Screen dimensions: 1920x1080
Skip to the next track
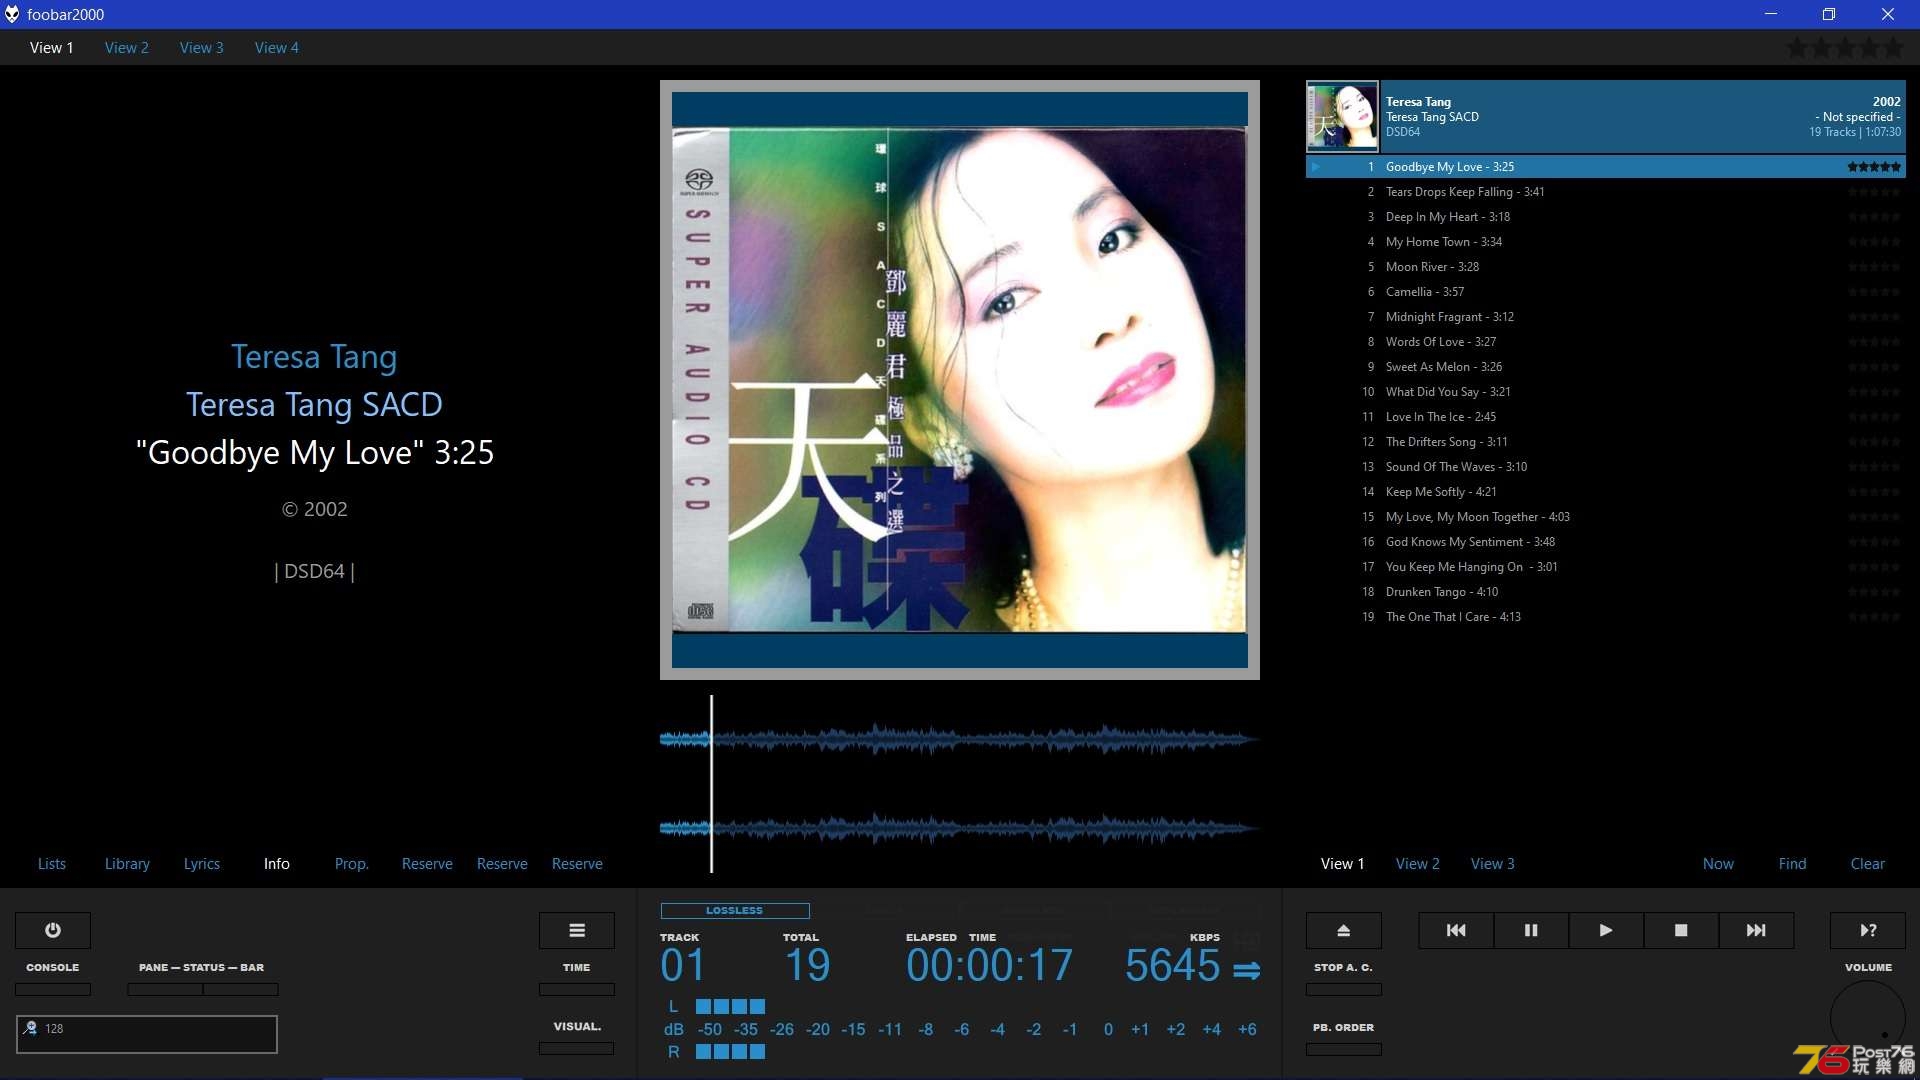point(1756,930)
